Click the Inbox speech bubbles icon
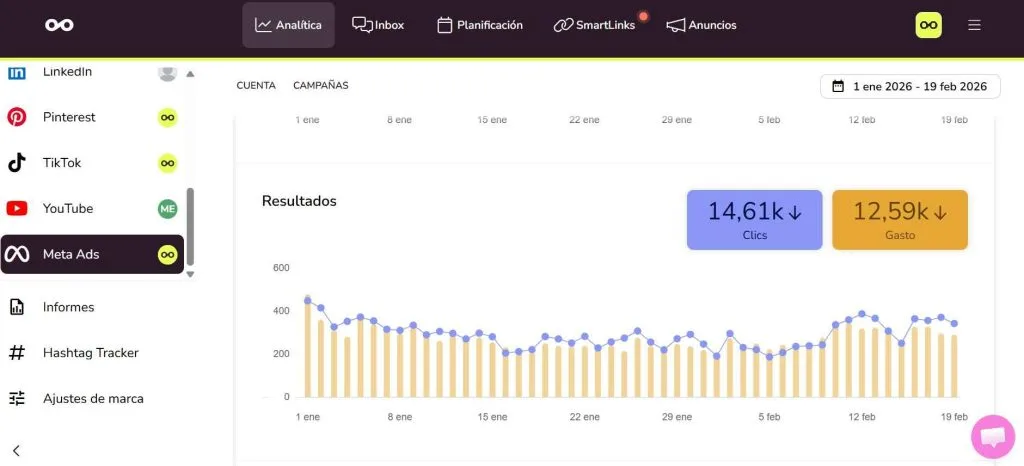 (x=362, y=25)
